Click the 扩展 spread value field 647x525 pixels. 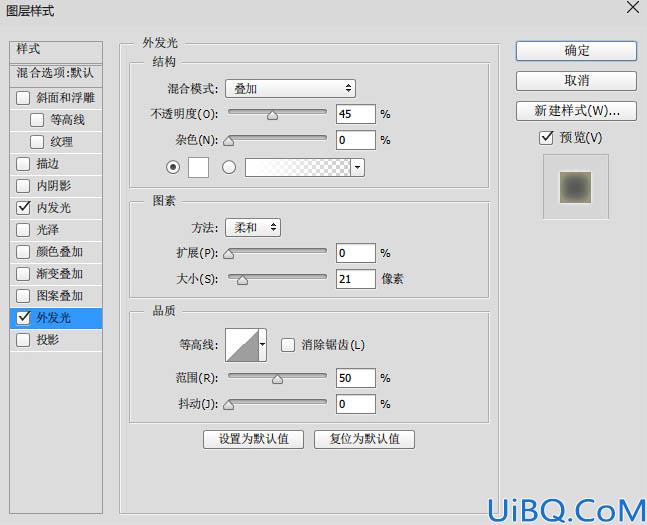click(356, 253)
